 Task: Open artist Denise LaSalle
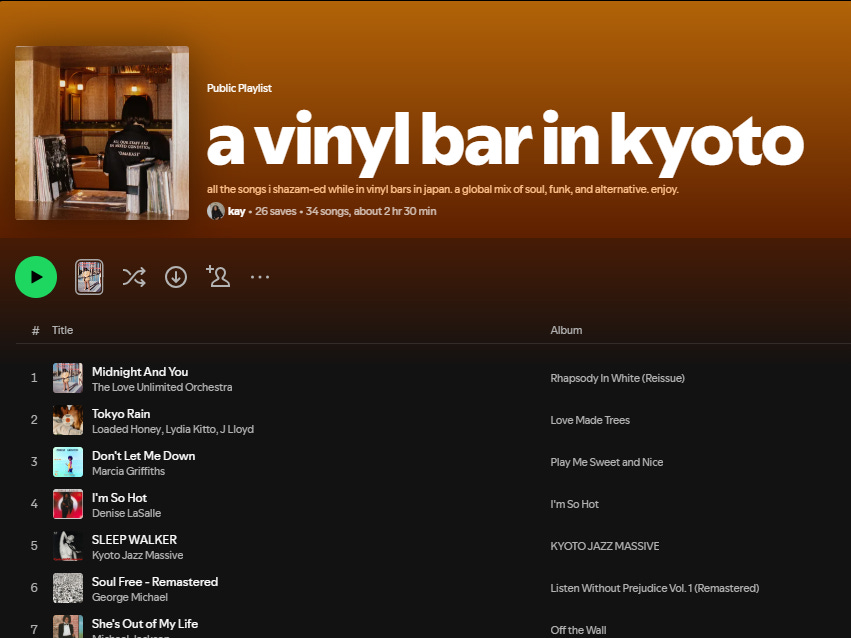tap(126, 513)
